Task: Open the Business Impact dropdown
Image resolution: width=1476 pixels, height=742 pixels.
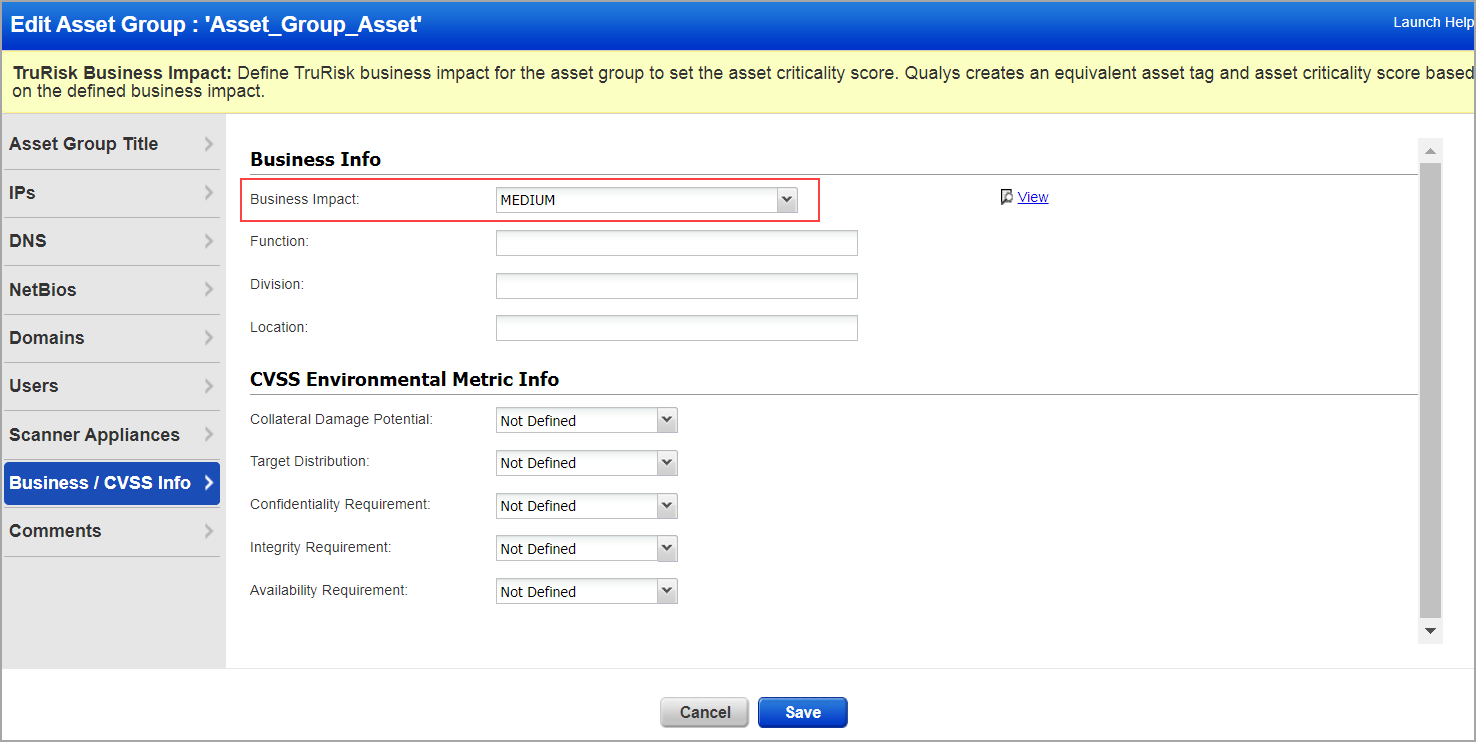Action: [647, 200]
